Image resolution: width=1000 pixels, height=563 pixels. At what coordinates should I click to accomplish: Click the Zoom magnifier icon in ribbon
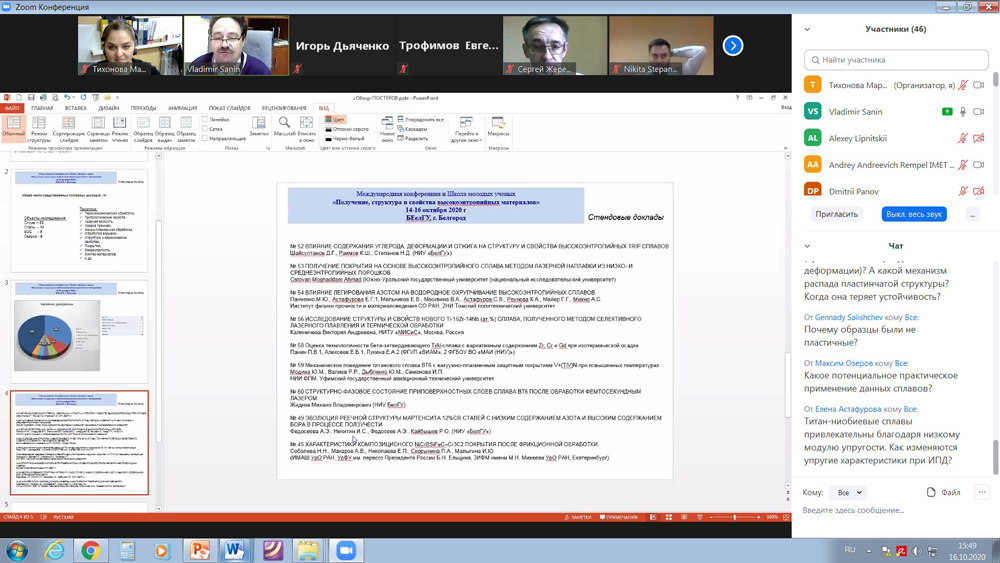(284, 127)
